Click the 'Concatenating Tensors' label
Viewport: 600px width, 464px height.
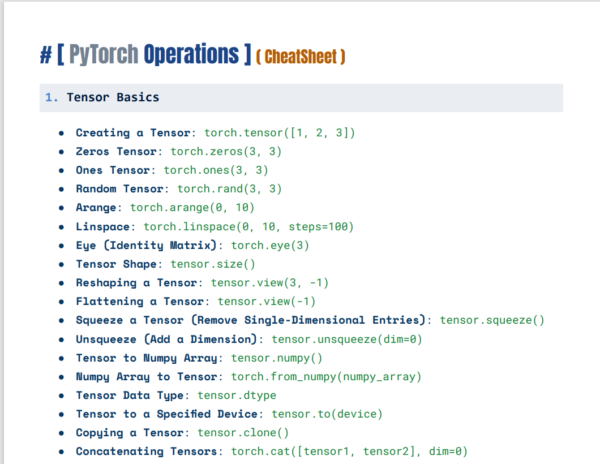146,452
